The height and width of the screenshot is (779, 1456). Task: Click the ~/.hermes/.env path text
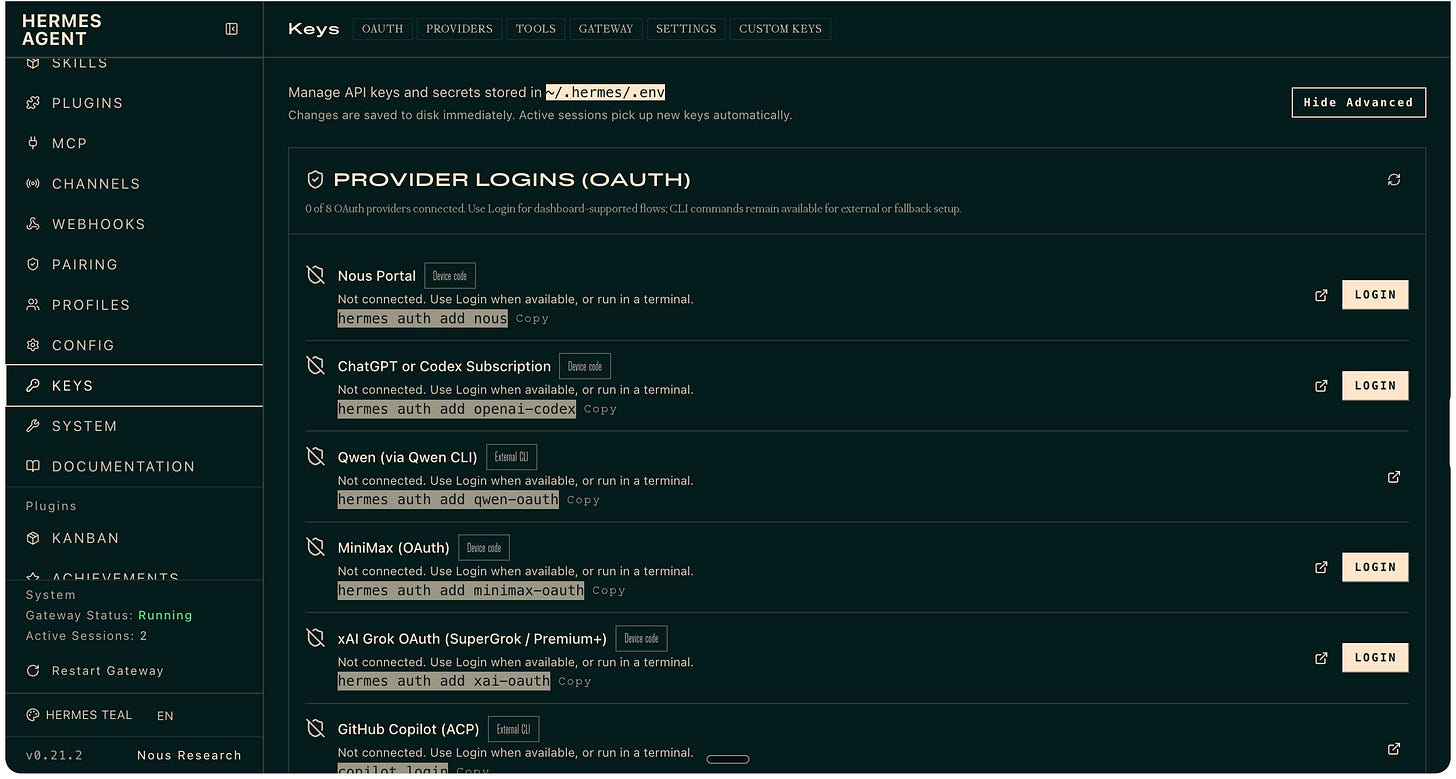(605, 92)
